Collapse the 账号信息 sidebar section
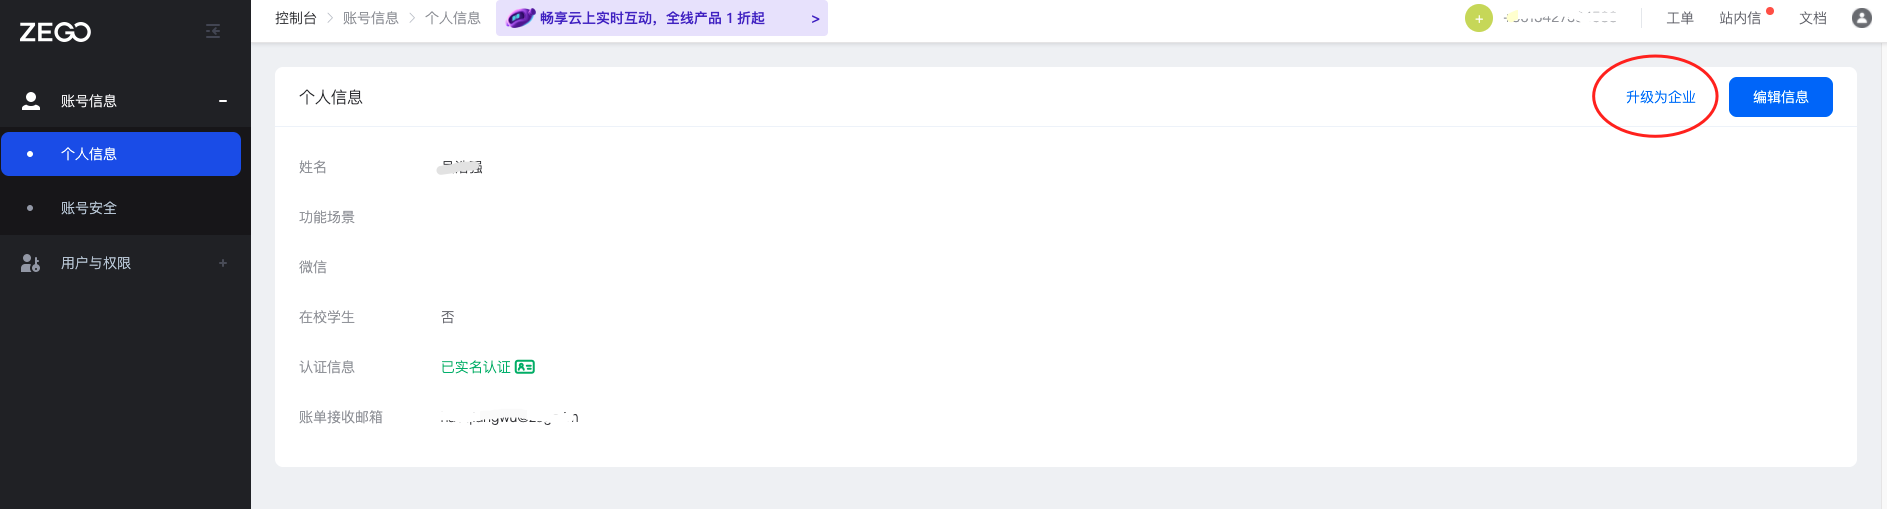 223,101
